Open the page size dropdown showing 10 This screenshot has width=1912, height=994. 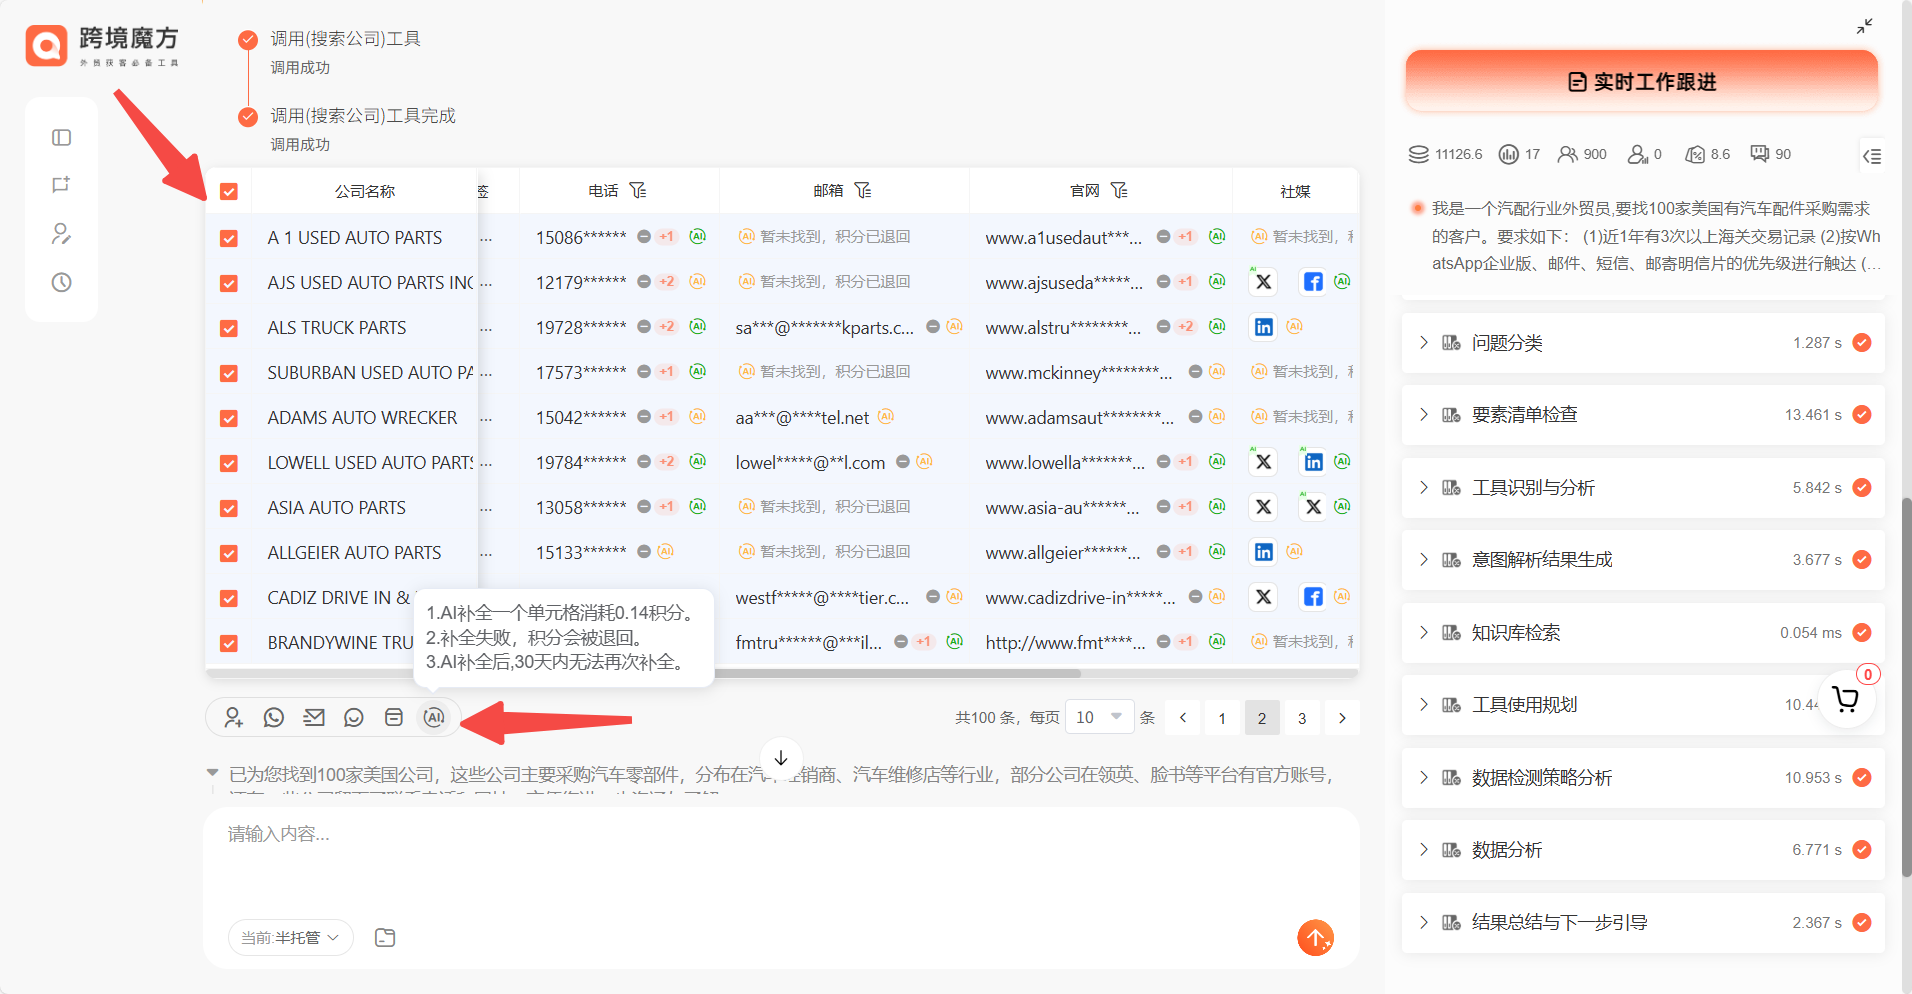coord(1098,717)
